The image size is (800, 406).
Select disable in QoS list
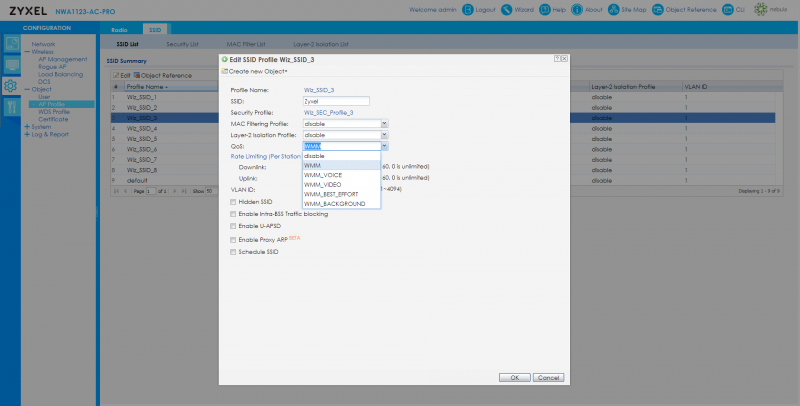tap(341, 156)
